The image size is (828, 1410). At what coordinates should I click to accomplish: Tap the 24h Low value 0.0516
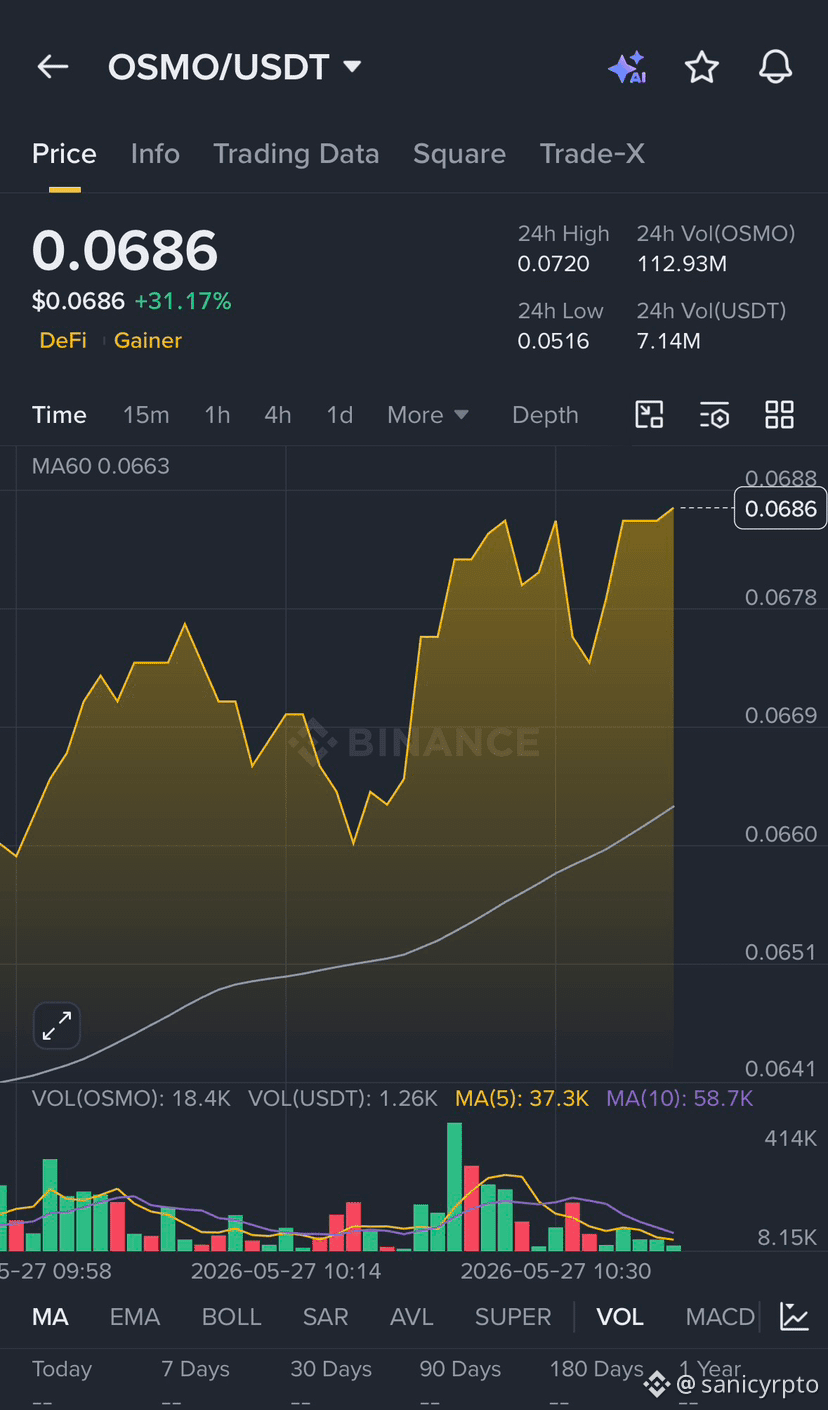click(553, 341)
